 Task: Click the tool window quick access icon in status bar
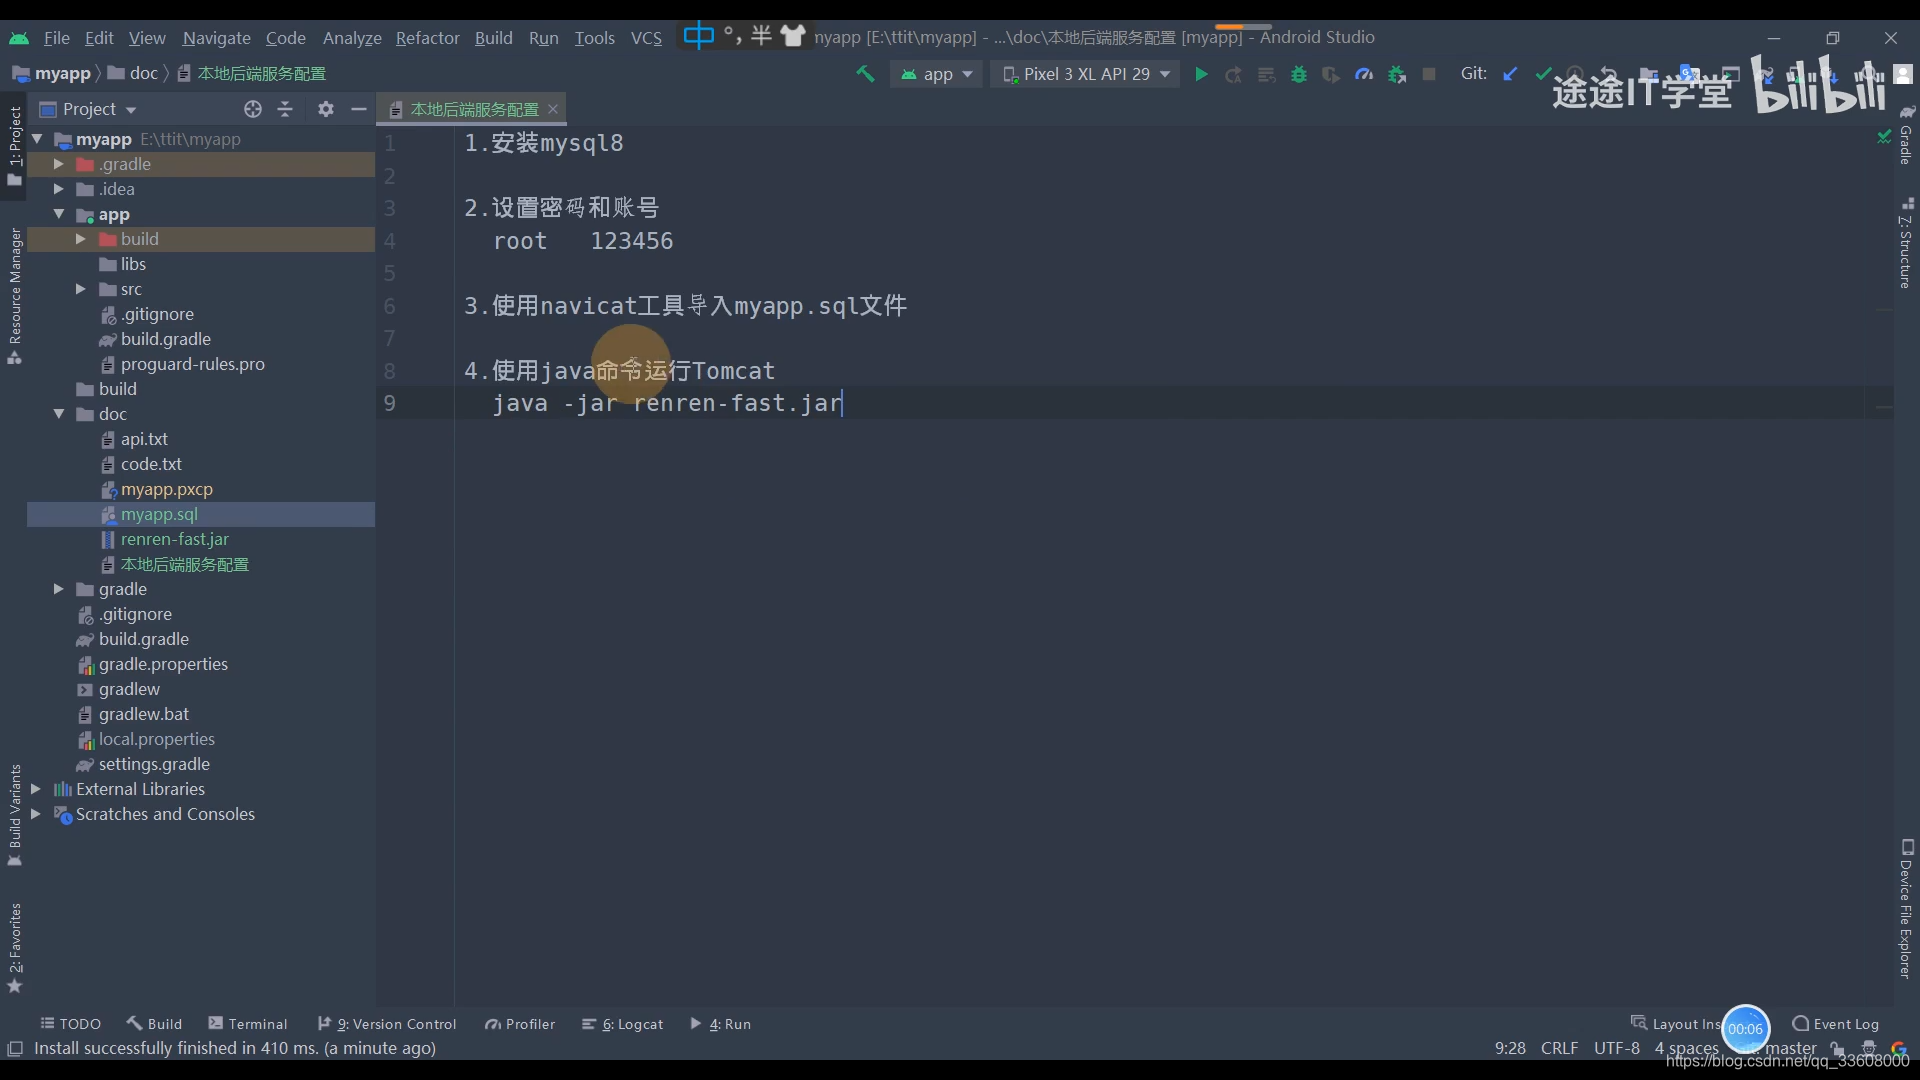[x=15, y=1048]
